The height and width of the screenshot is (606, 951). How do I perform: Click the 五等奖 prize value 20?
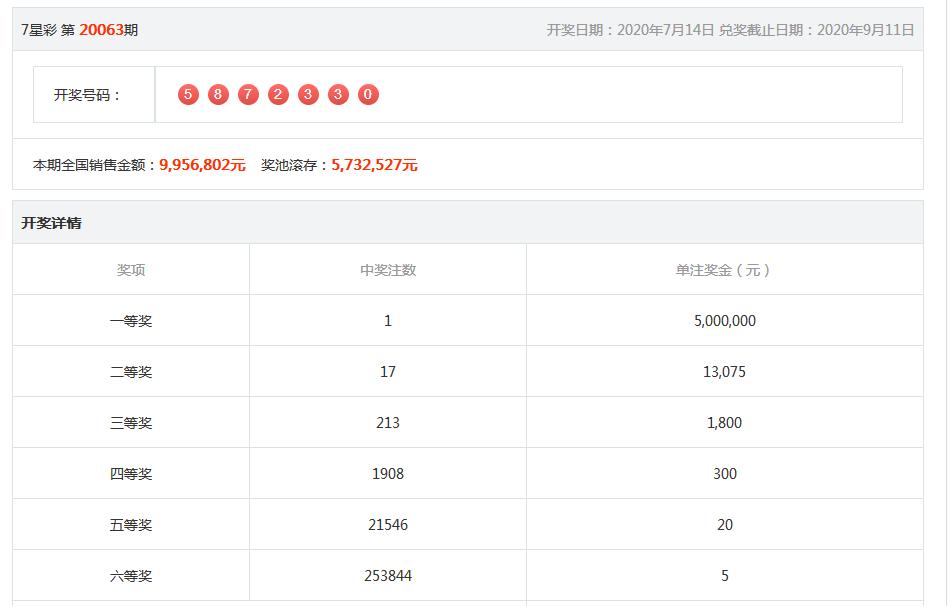pyautogui.click(x=725, y=525)
